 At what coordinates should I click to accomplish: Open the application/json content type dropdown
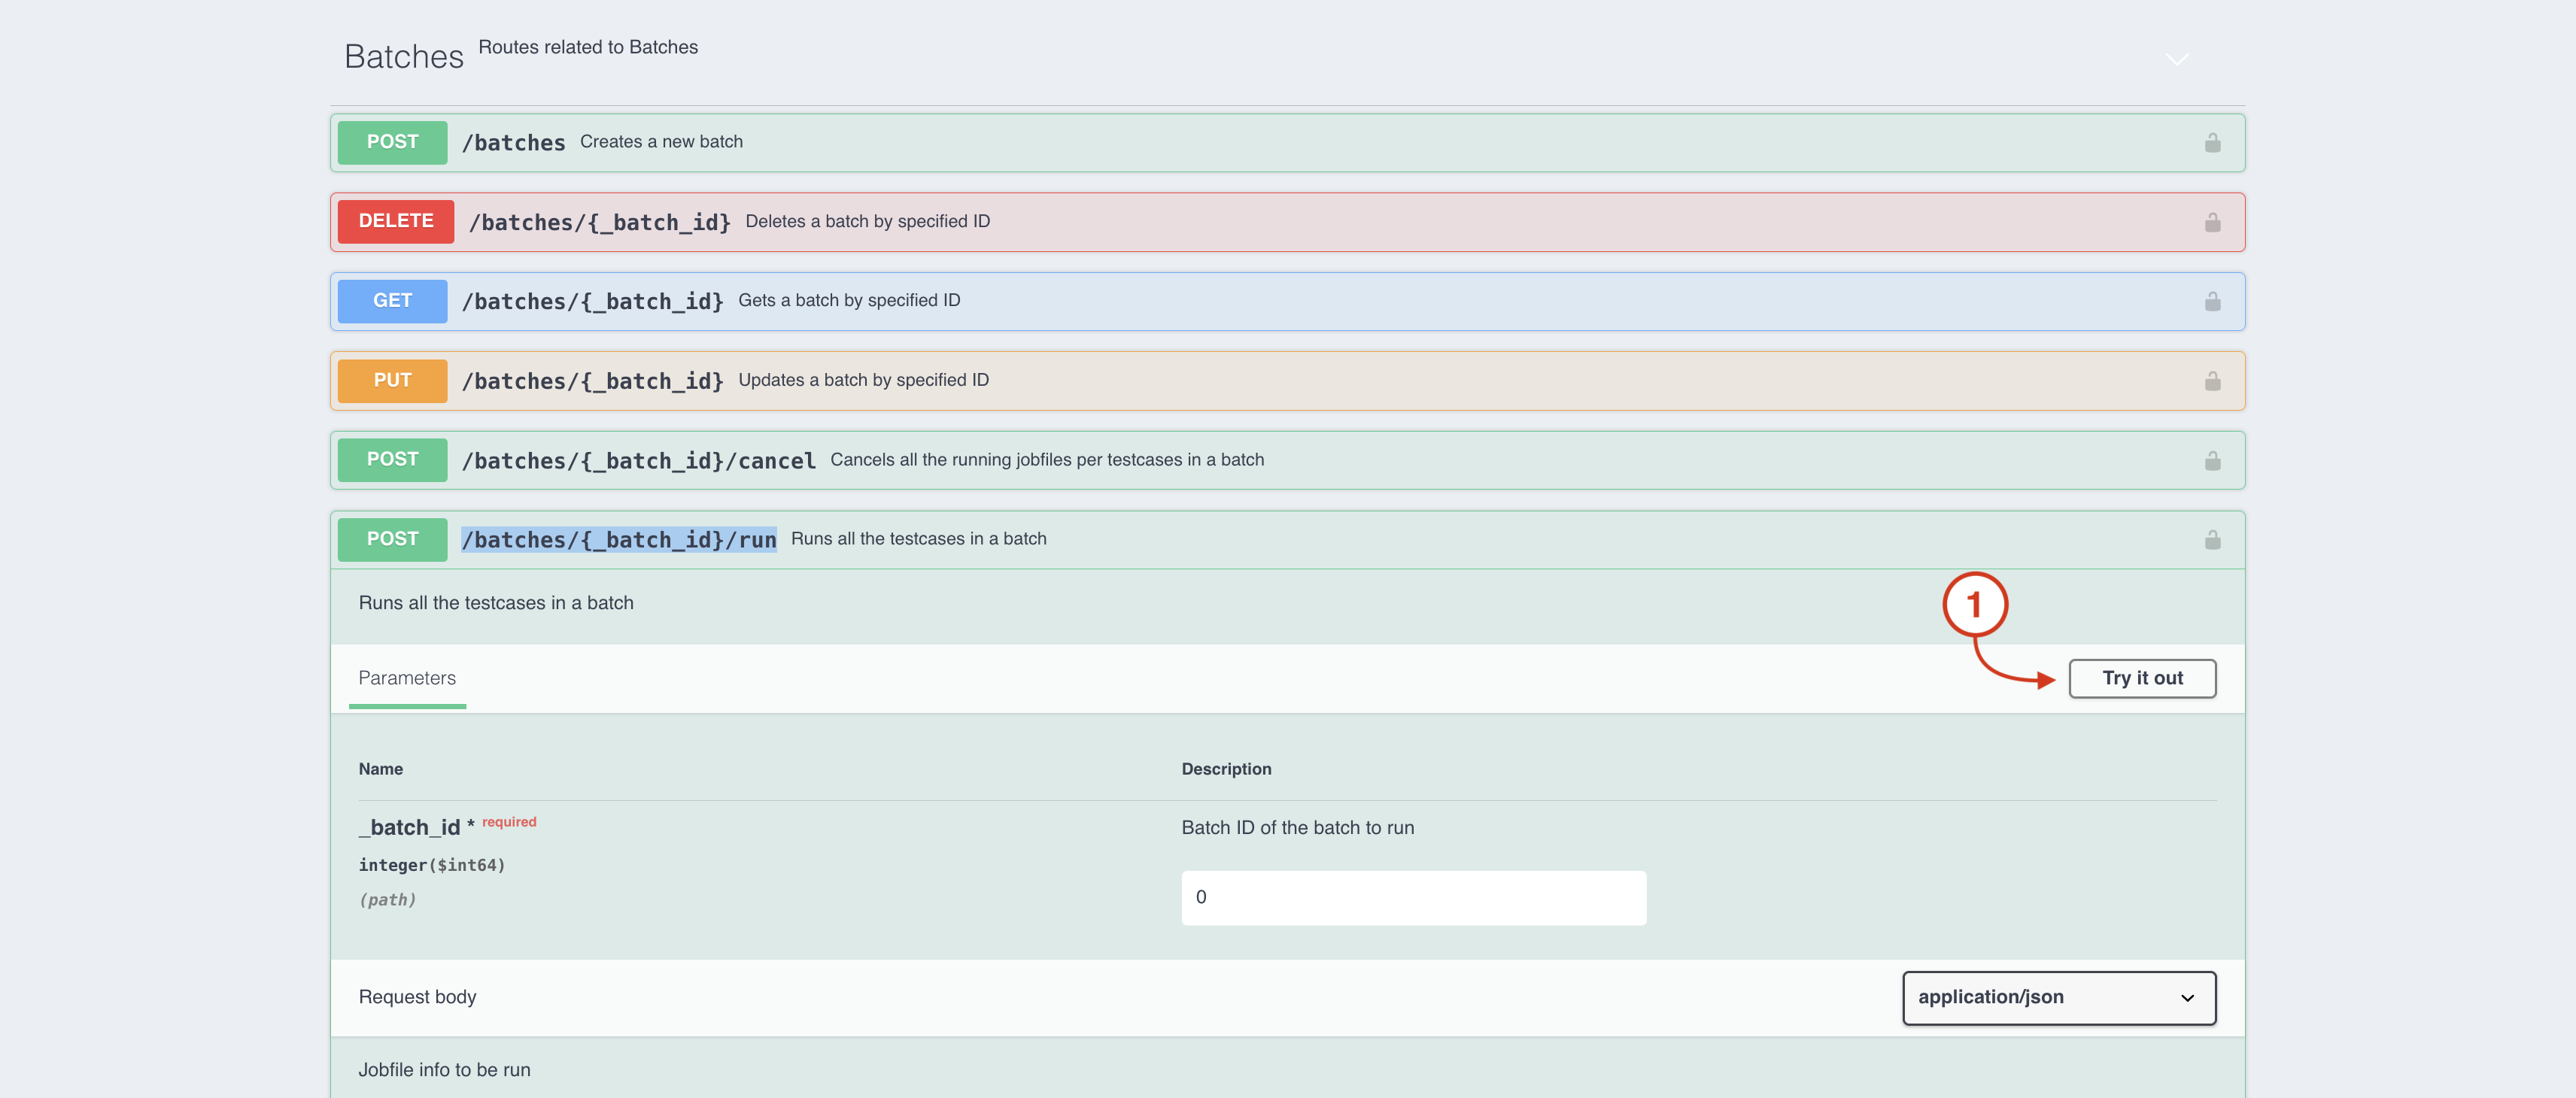[2058, 998]
